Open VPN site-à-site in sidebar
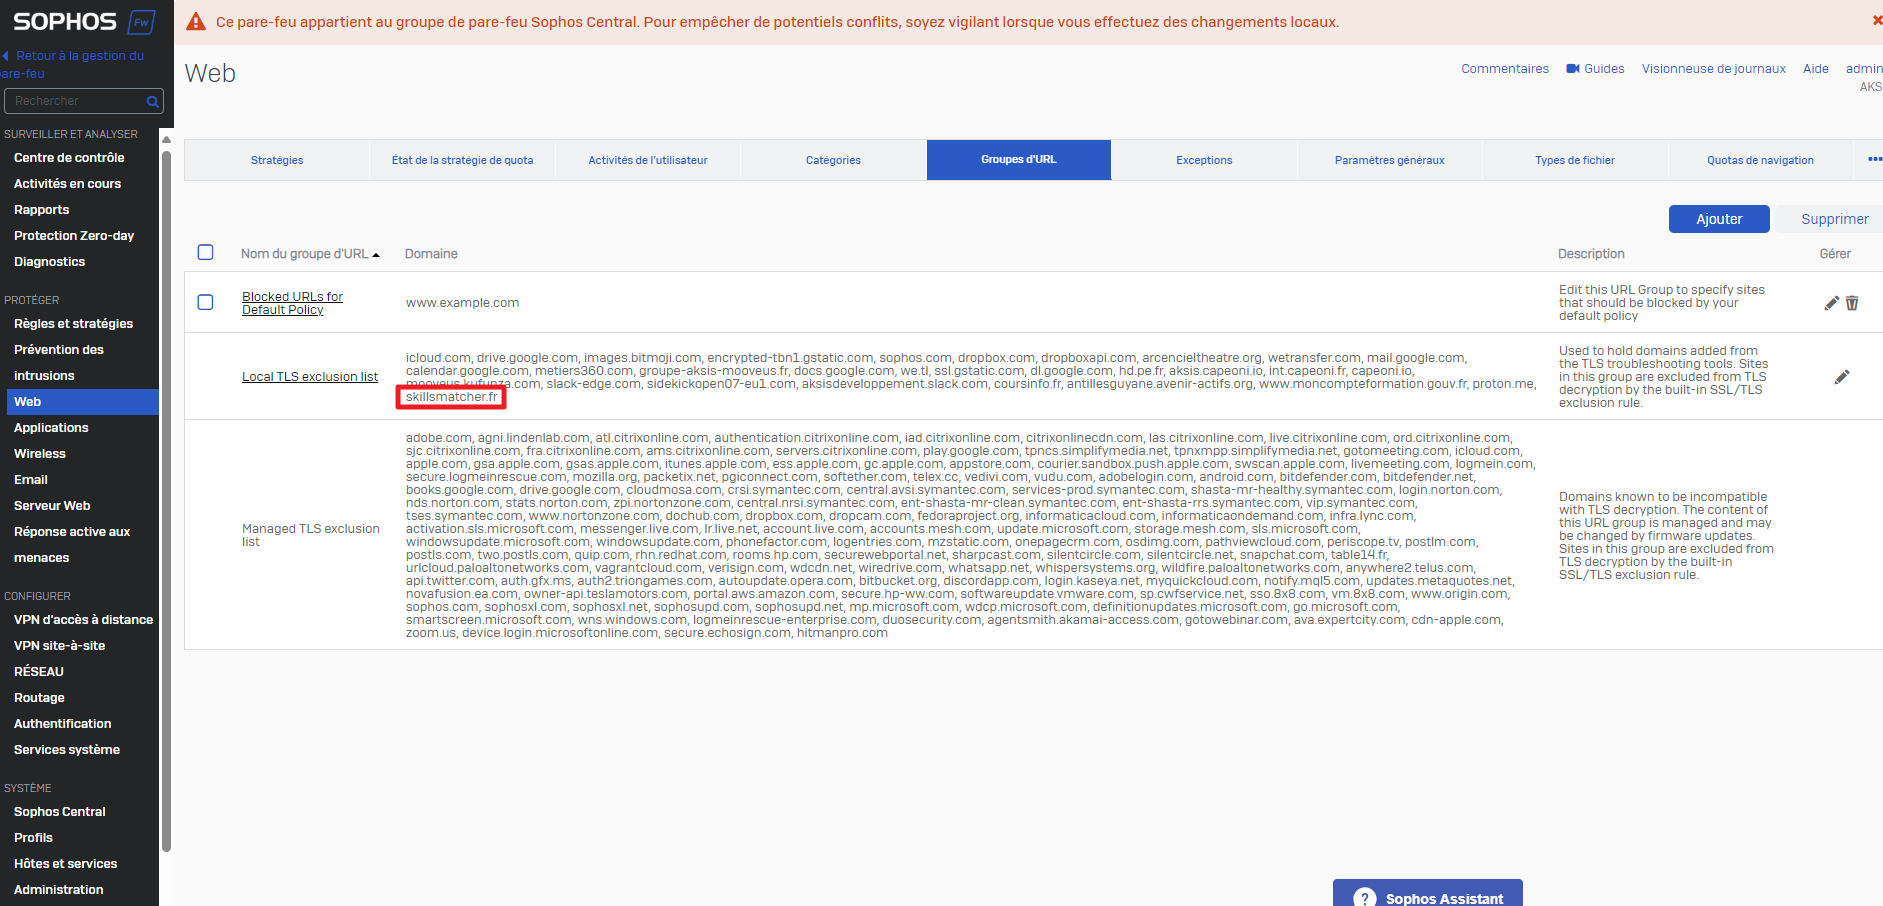Viewport: 1883px width, 906px height. point(59,646)
